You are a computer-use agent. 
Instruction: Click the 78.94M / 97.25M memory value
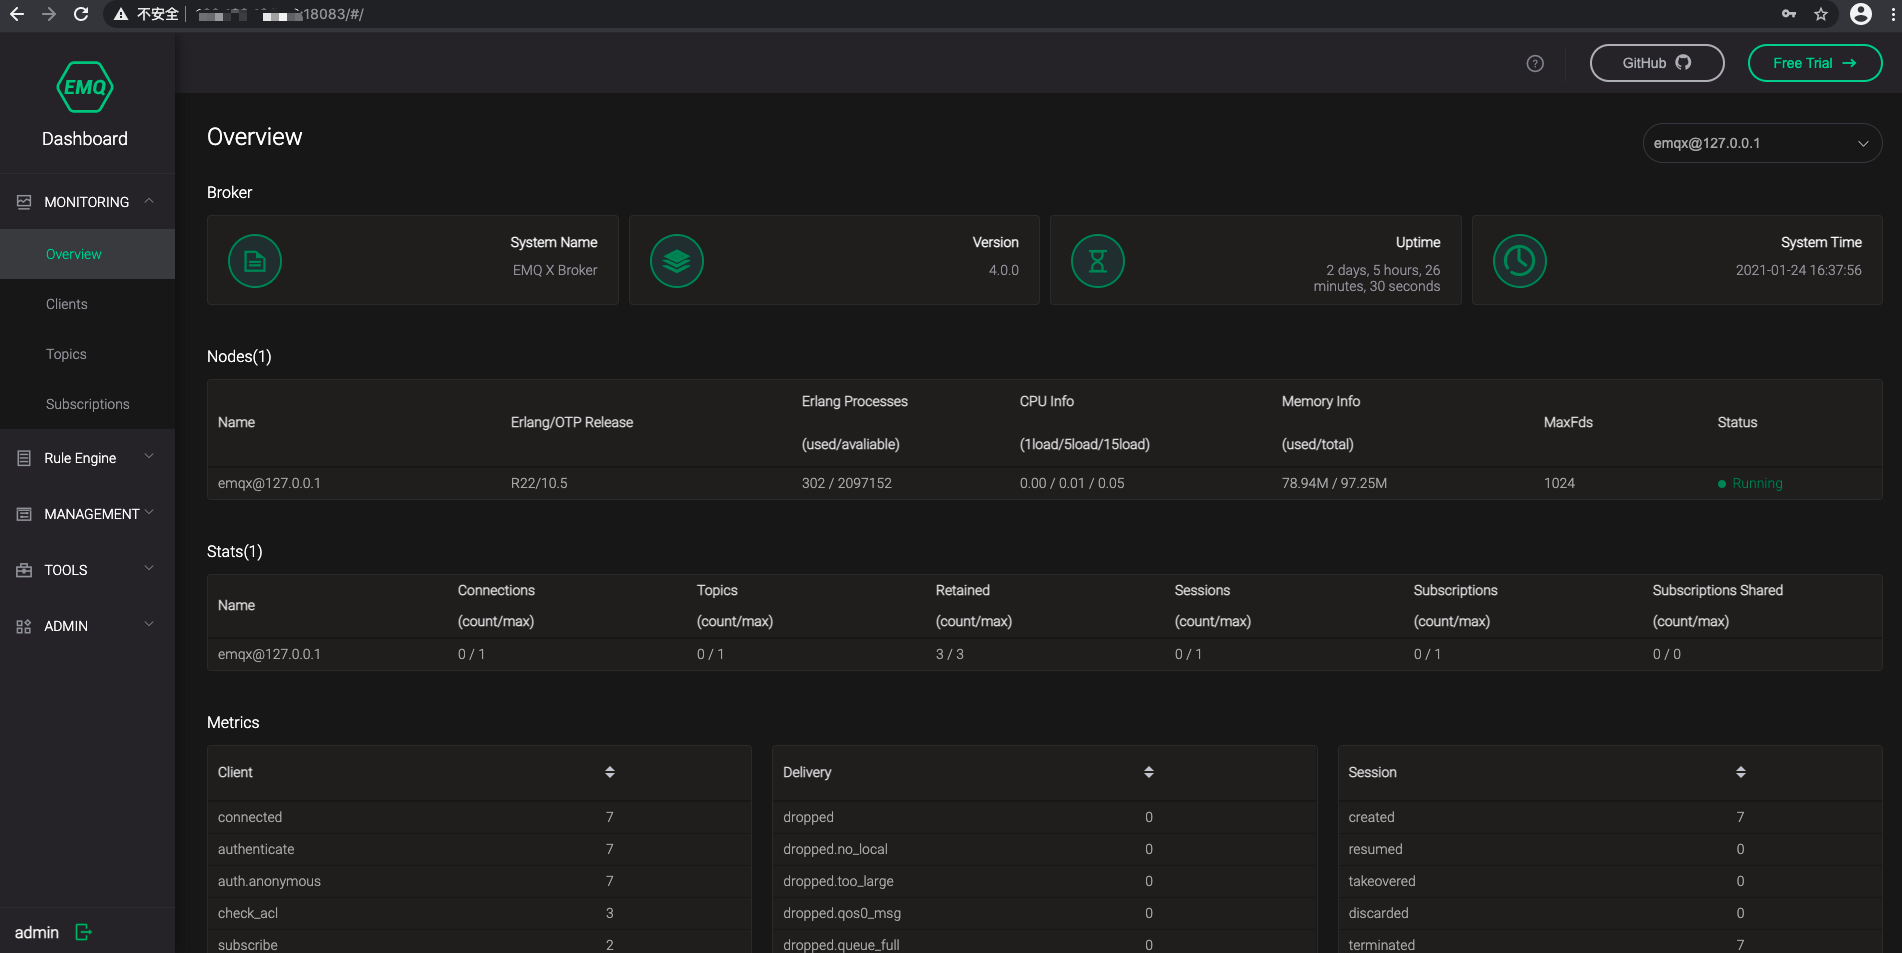(1334, 483)
